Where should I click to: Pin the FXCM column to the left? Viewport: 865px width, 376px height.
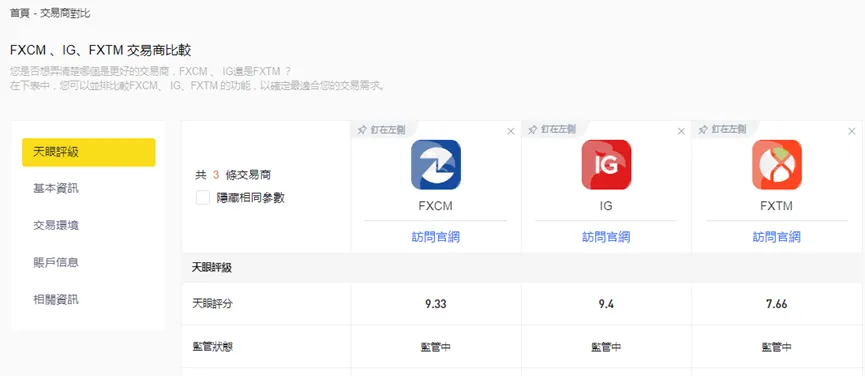pos(382,130)
